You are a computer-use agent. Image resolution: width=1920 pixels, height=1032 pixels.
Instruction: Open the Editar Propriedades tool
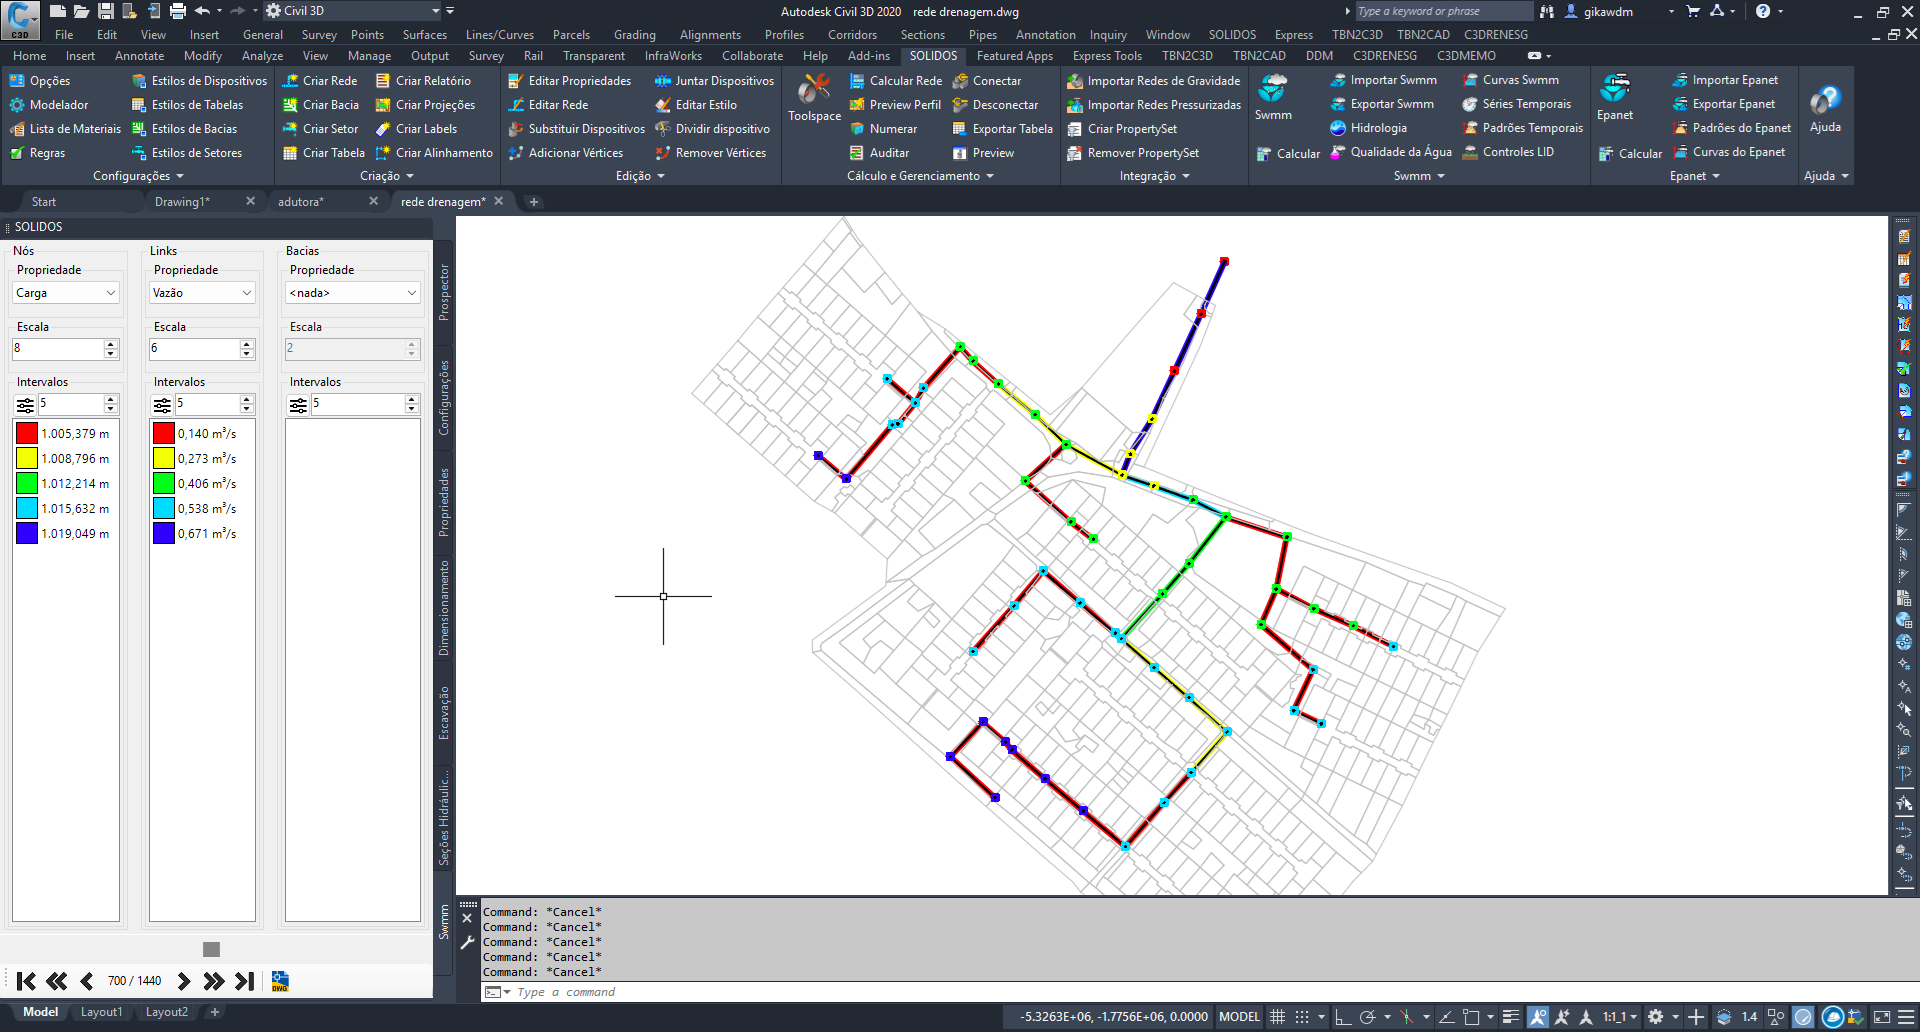click(x=569, y=81)
